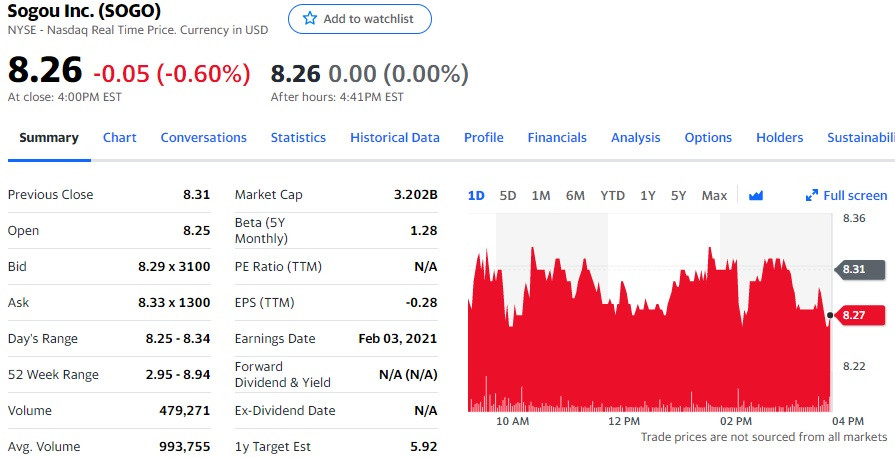Viewport: 895px width, 458px height.
Task: View the Profile tab
Action: 484,138
